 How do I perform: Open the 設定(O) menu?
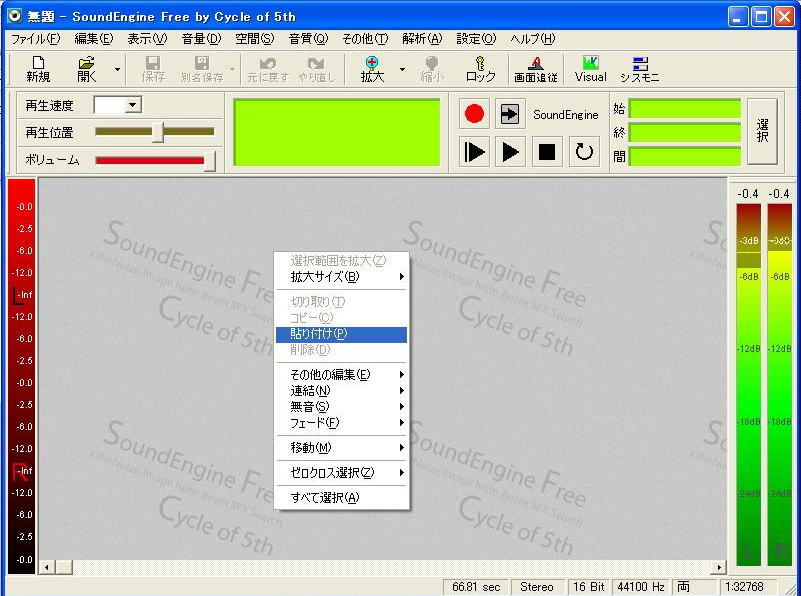point(476,39)
